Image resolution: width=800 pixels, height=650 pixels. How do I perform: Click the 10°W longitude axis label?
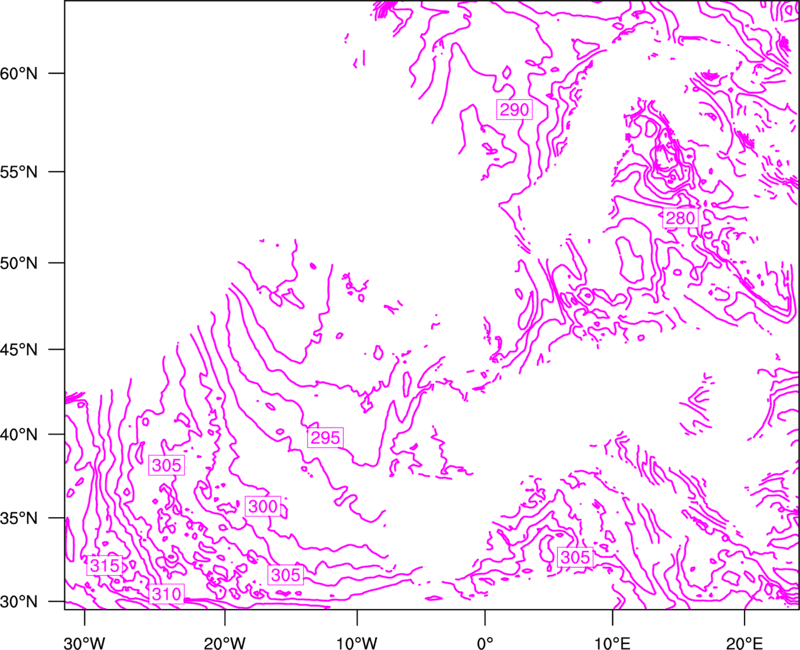[357, 643]
